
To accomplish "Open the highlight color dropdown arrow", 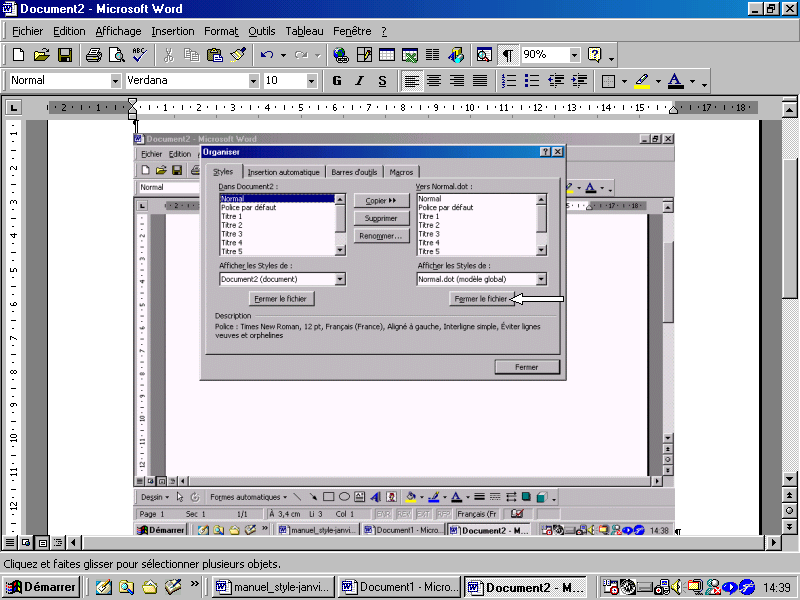I will [658, 81].
